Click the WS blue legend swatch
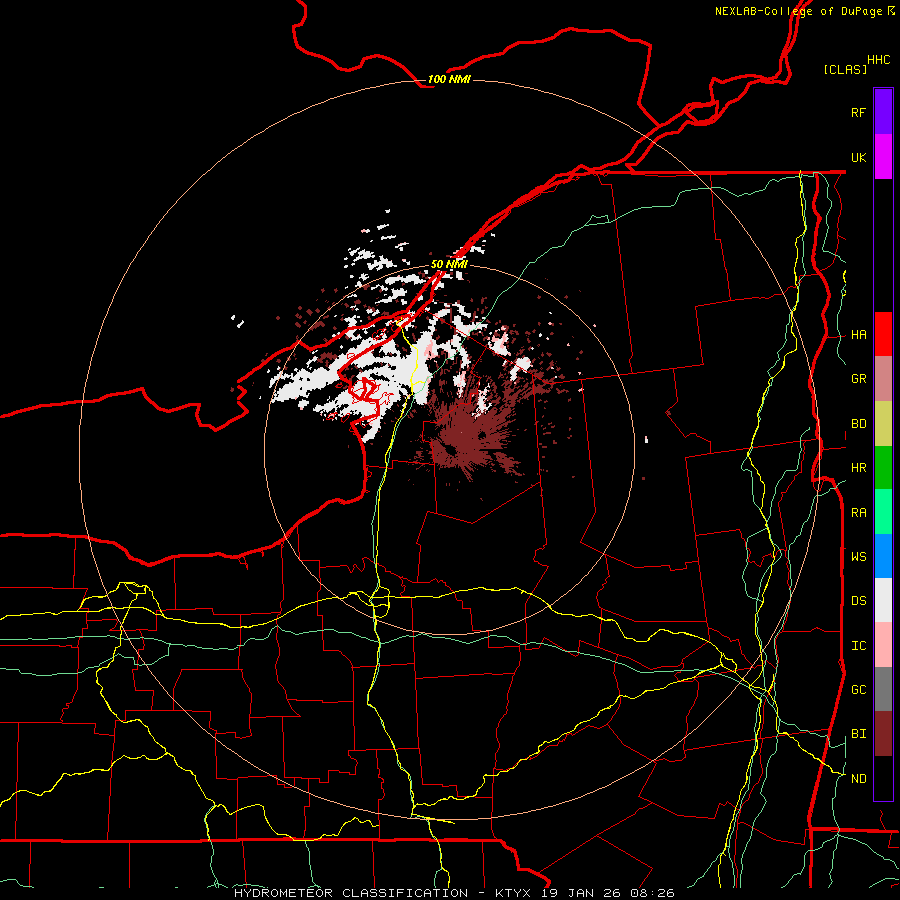This screenshot has width=900, height=900. (883, 556)
